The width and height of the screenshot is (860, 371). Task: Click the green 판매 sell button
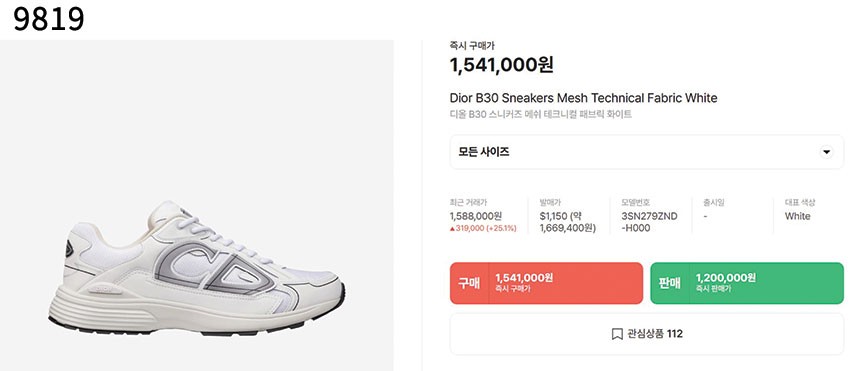pos(747,283)
